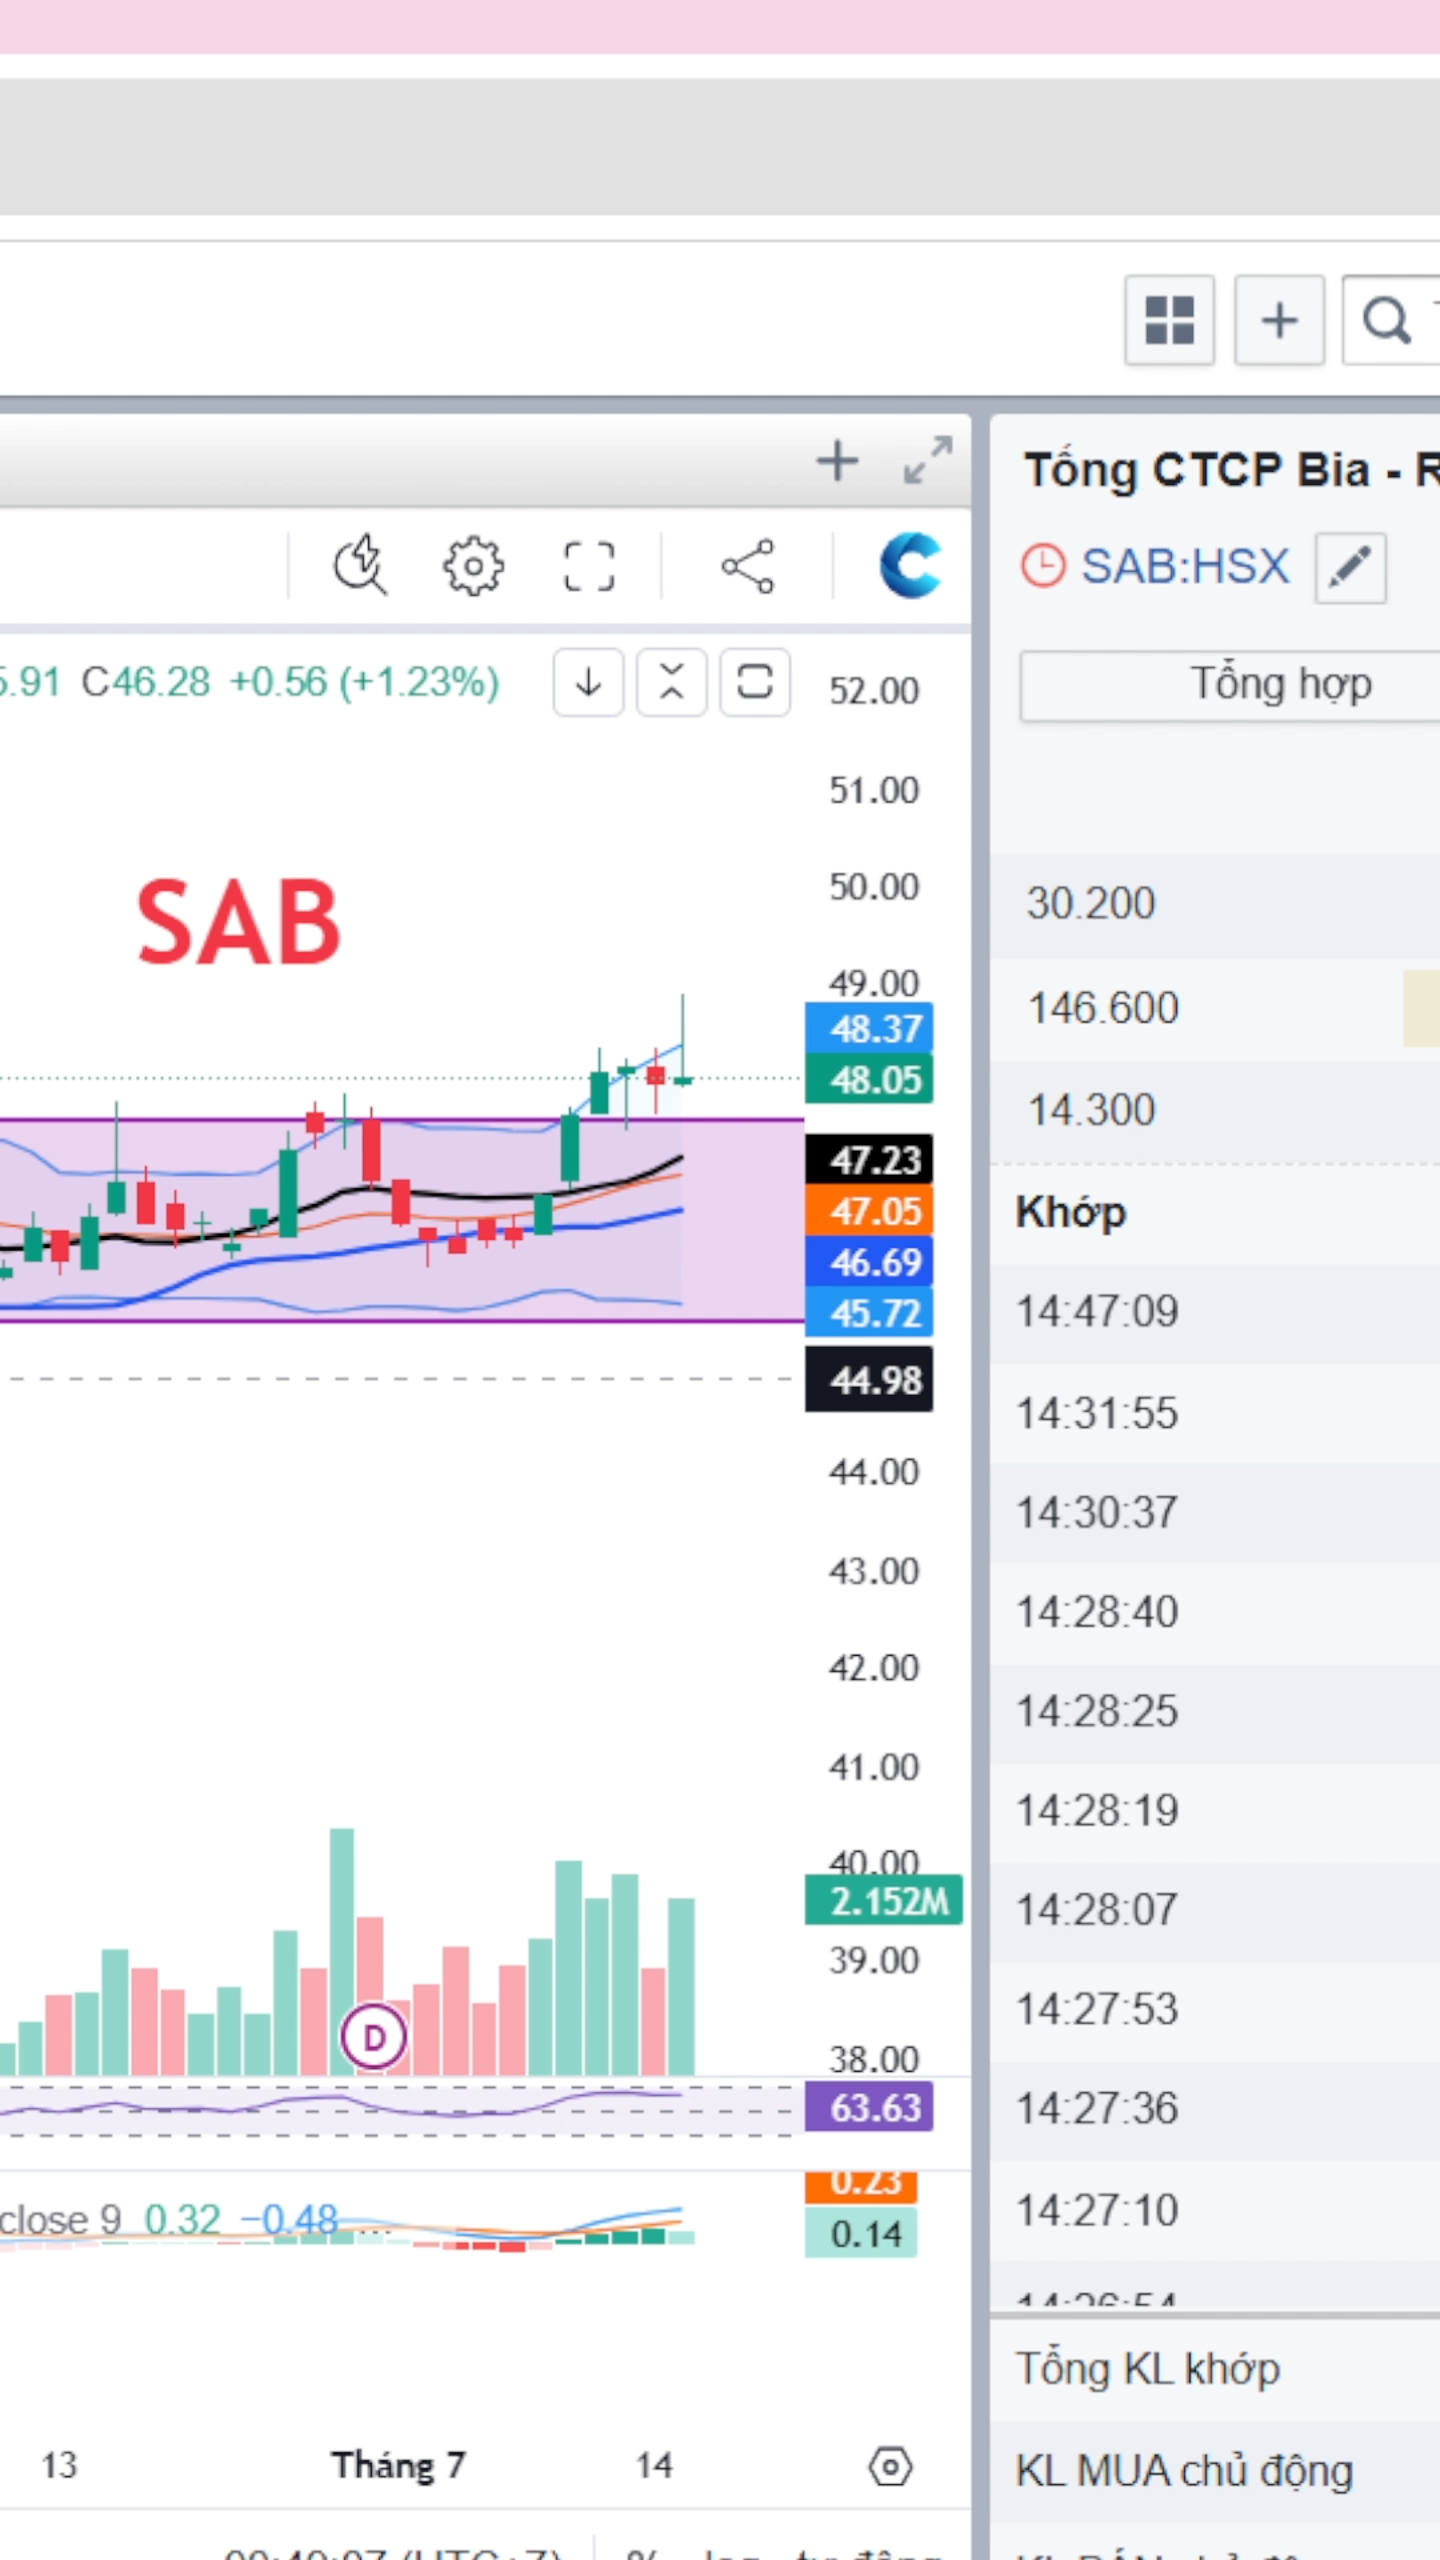Click the 44.98 price label
1440x2560 pixels.
(869, 1380)
